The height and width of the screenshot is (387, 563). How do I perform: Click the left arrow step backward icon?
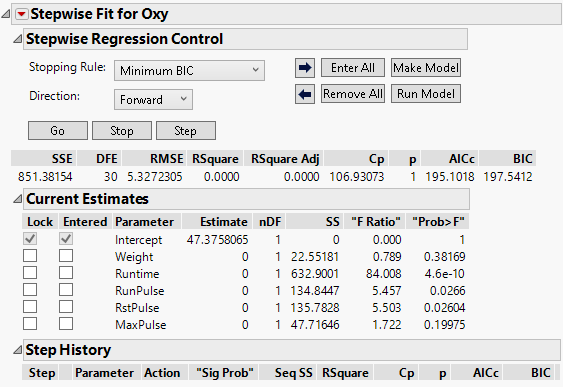click(x=305, y=94)
